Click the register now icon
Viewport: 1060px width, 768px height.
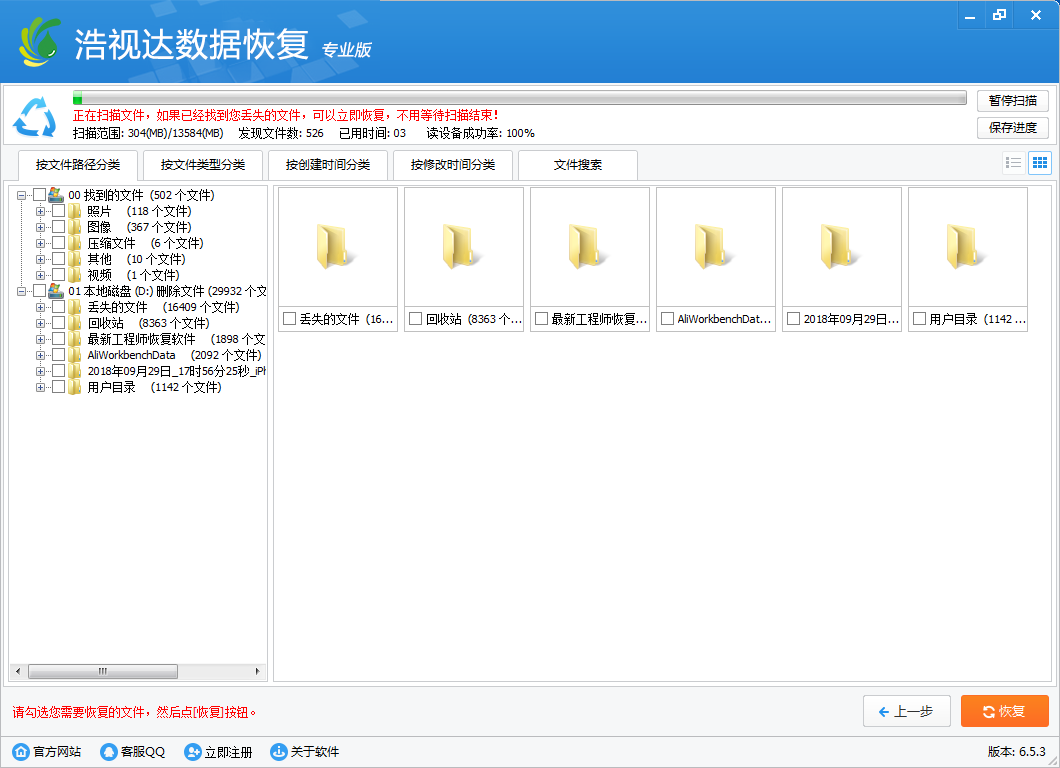point(193,752)
